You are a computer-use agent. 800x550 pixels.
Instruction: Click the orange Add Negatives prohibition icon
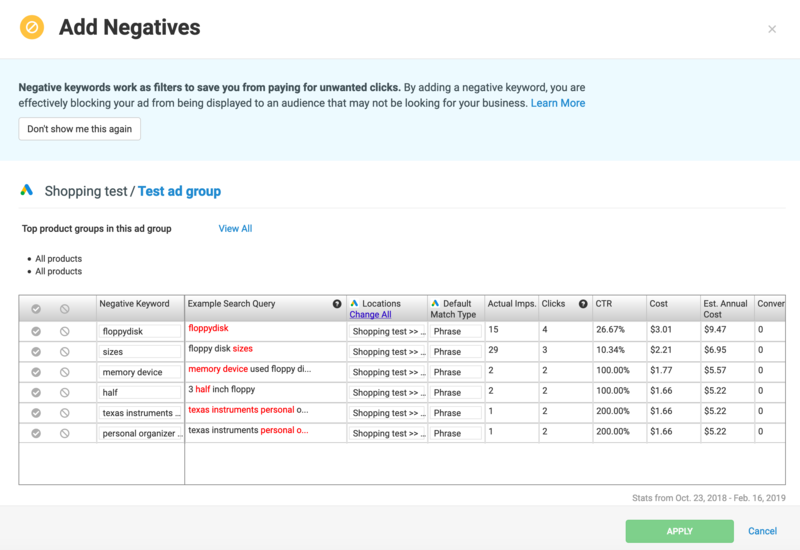point(32,27)
